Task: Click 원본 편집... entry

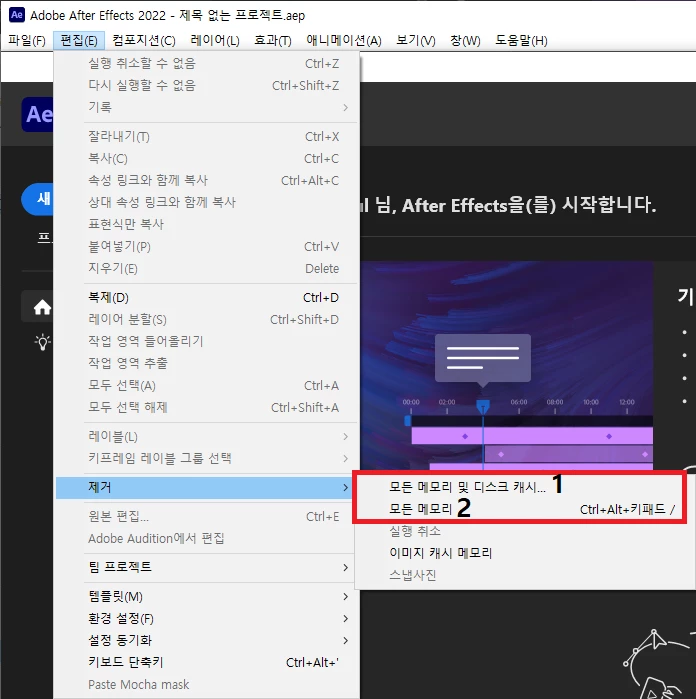Action: pyautogui.click(x=206, y=516)
